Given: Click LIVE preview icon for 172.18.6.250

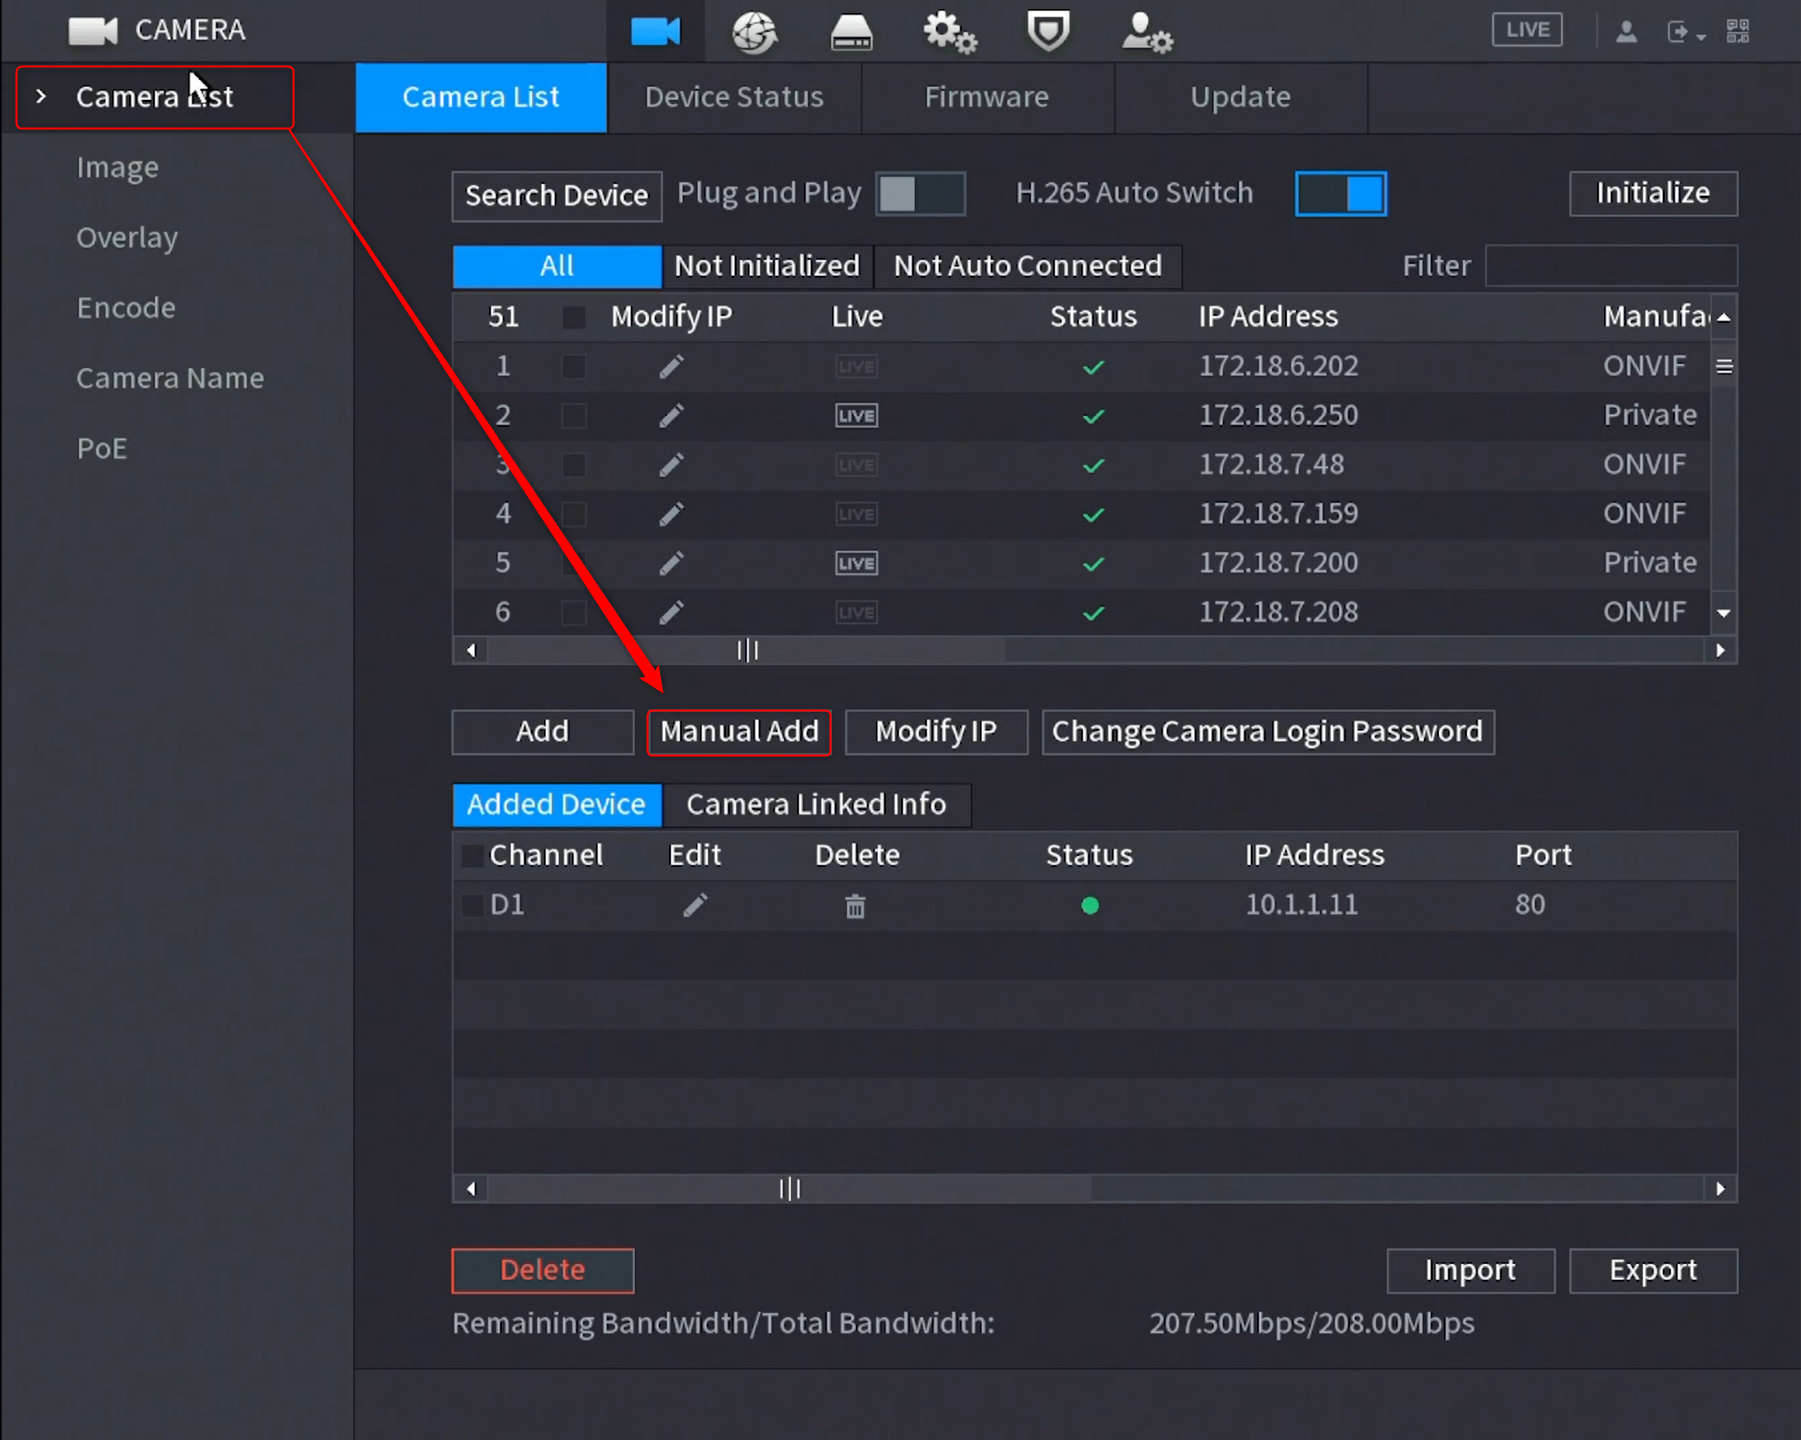Looking at the screenshot, I should [856, 416].
